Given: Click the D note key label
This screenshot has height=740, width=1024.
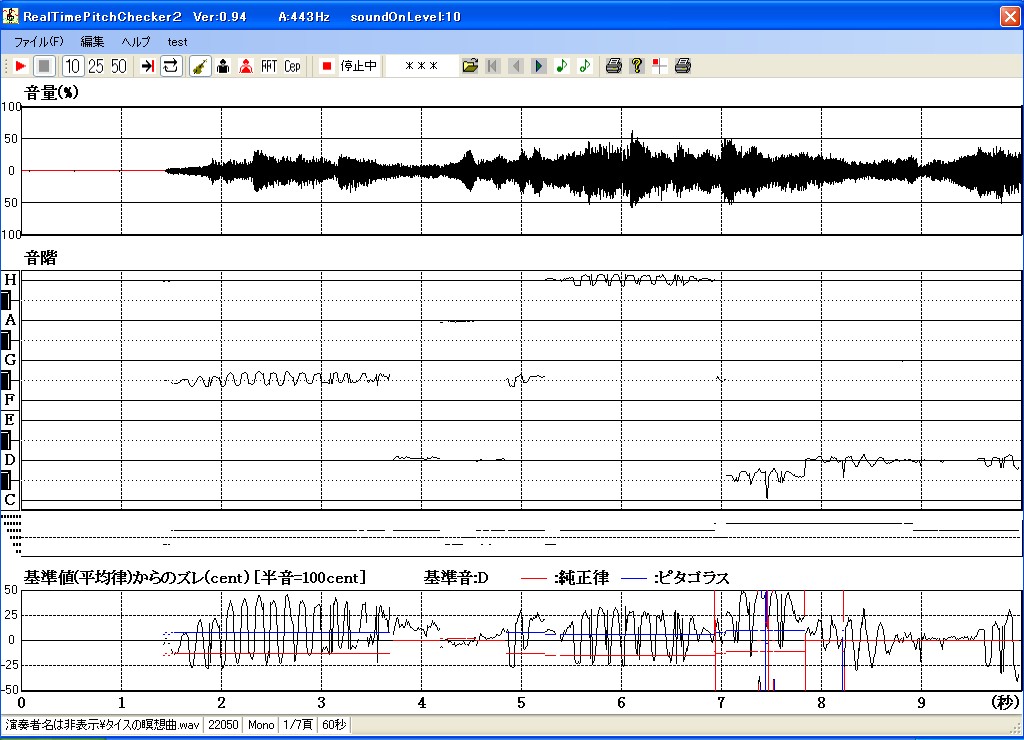Looking at the screenshot, I should tap(10, 460).
